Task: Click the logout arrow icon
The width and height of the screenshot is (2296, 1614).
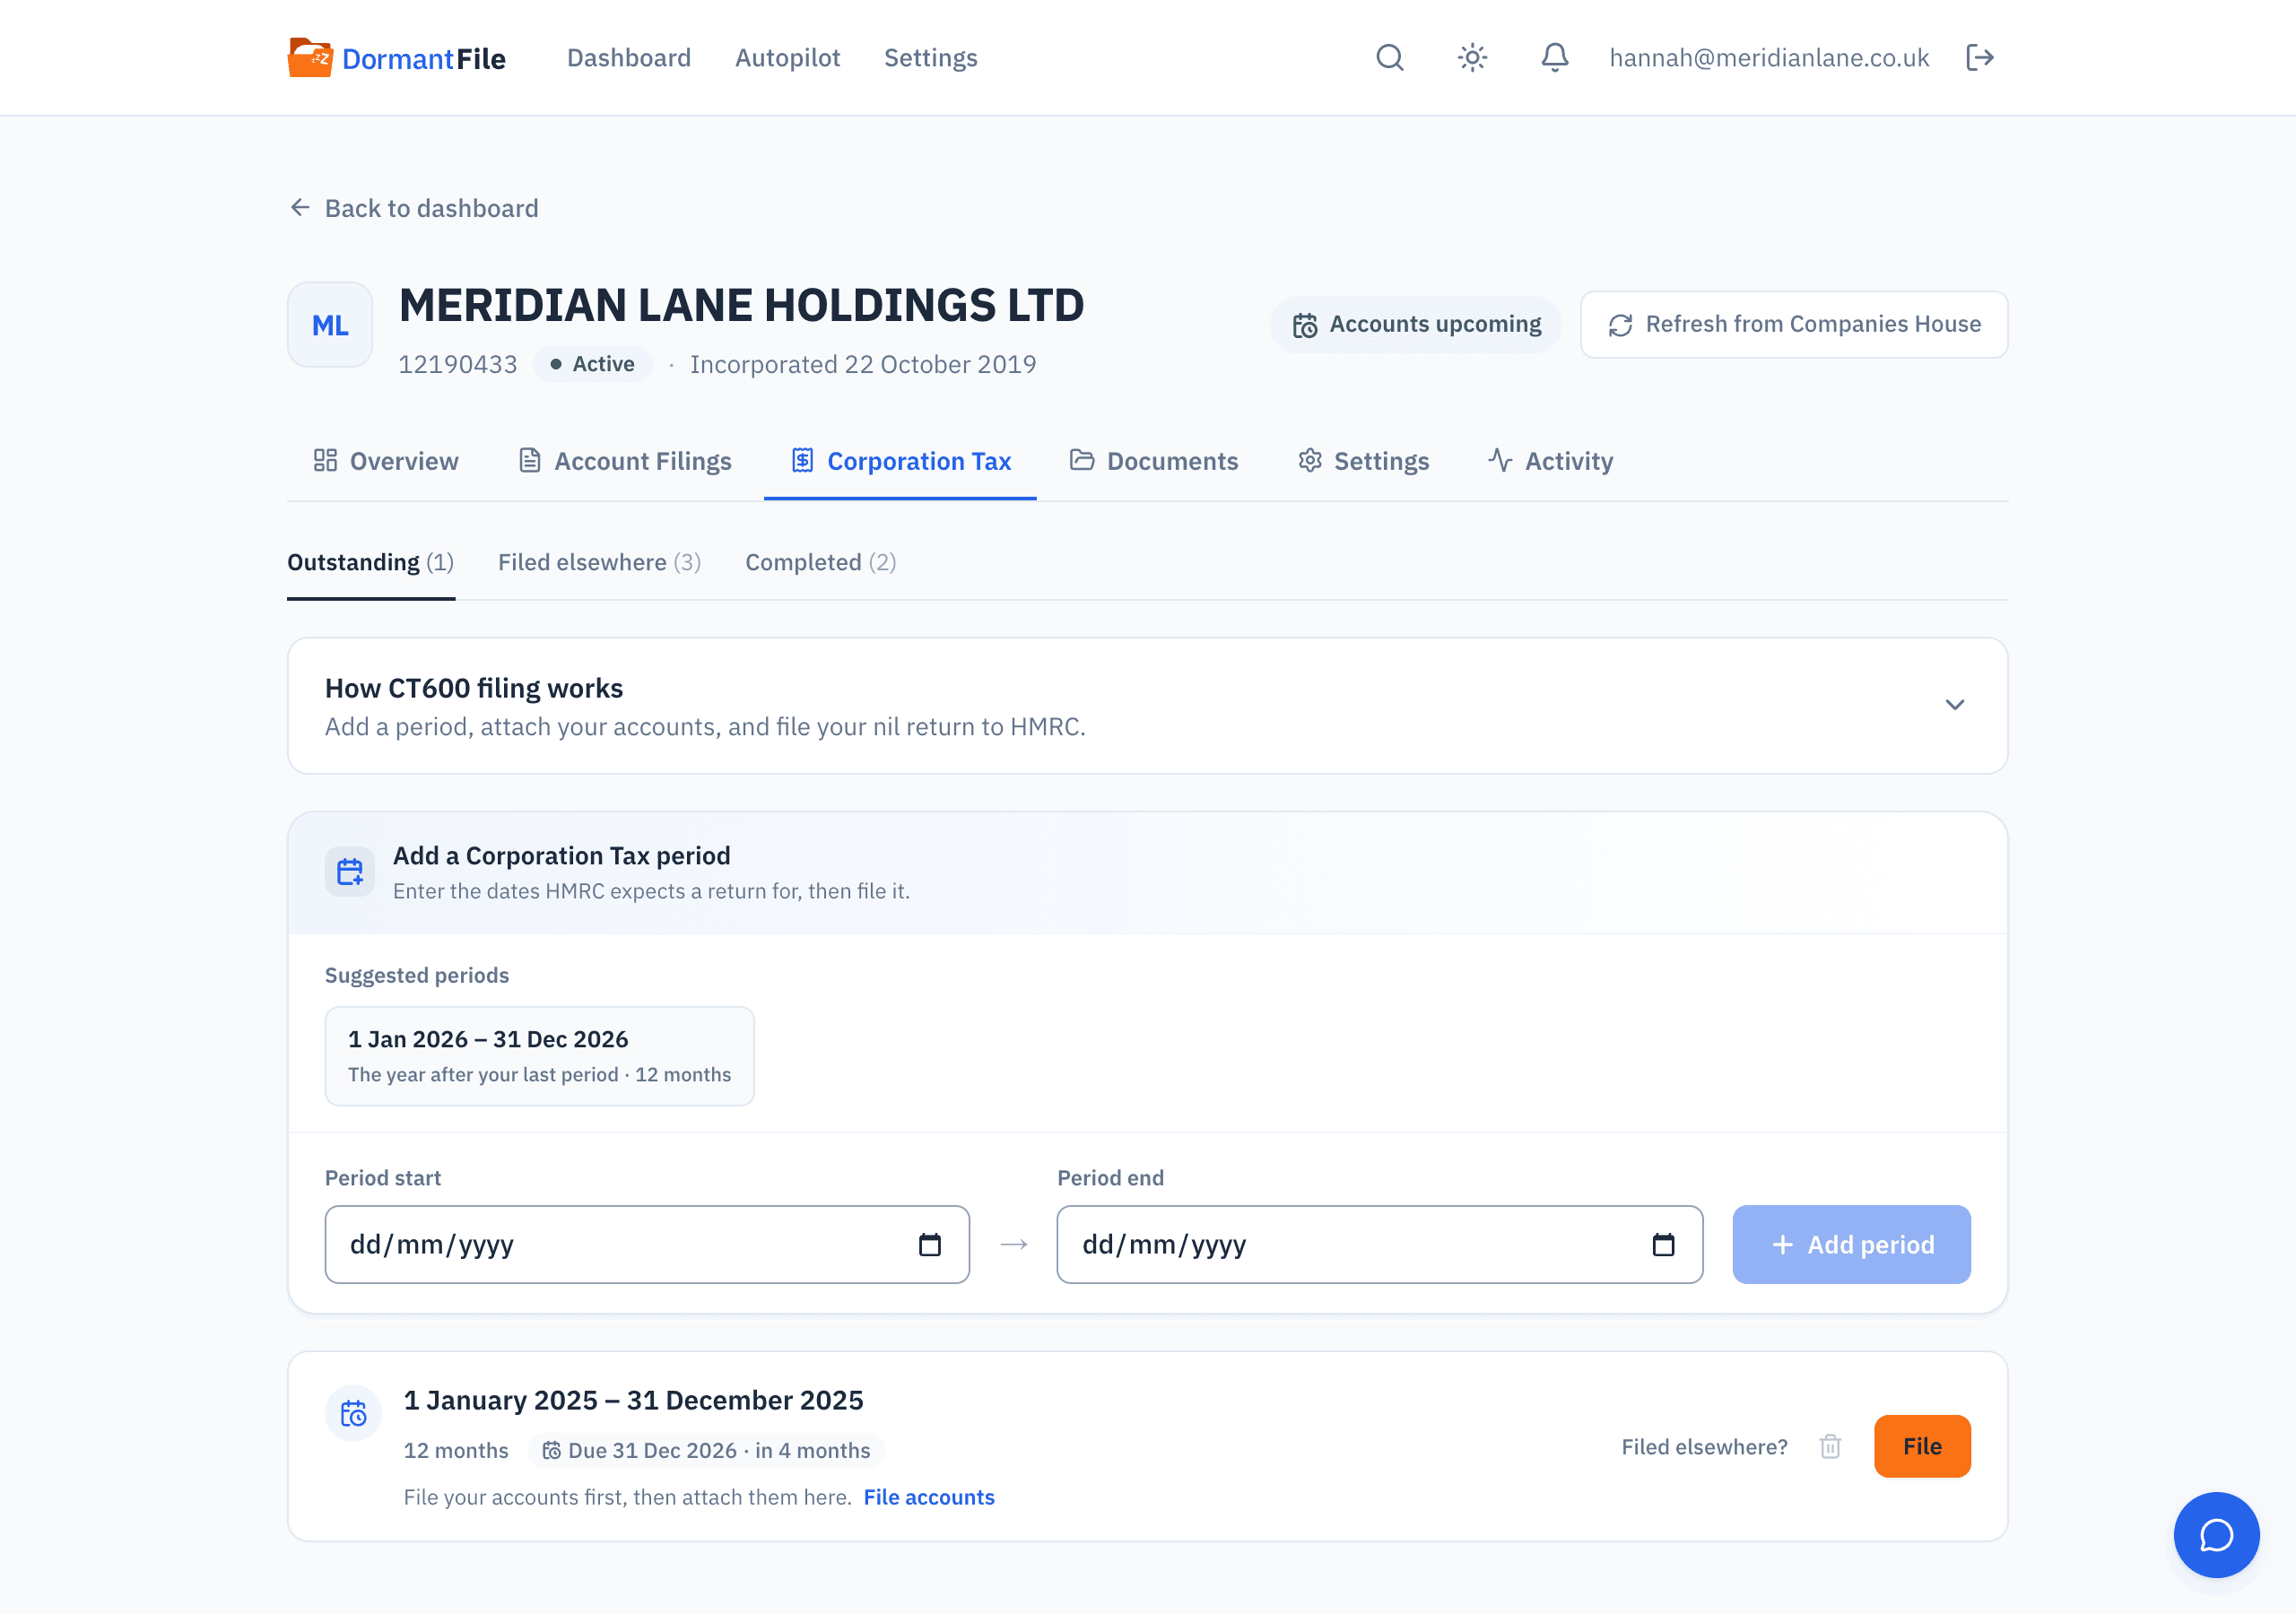Action: pyautogui.click(x=1980, y=58)
